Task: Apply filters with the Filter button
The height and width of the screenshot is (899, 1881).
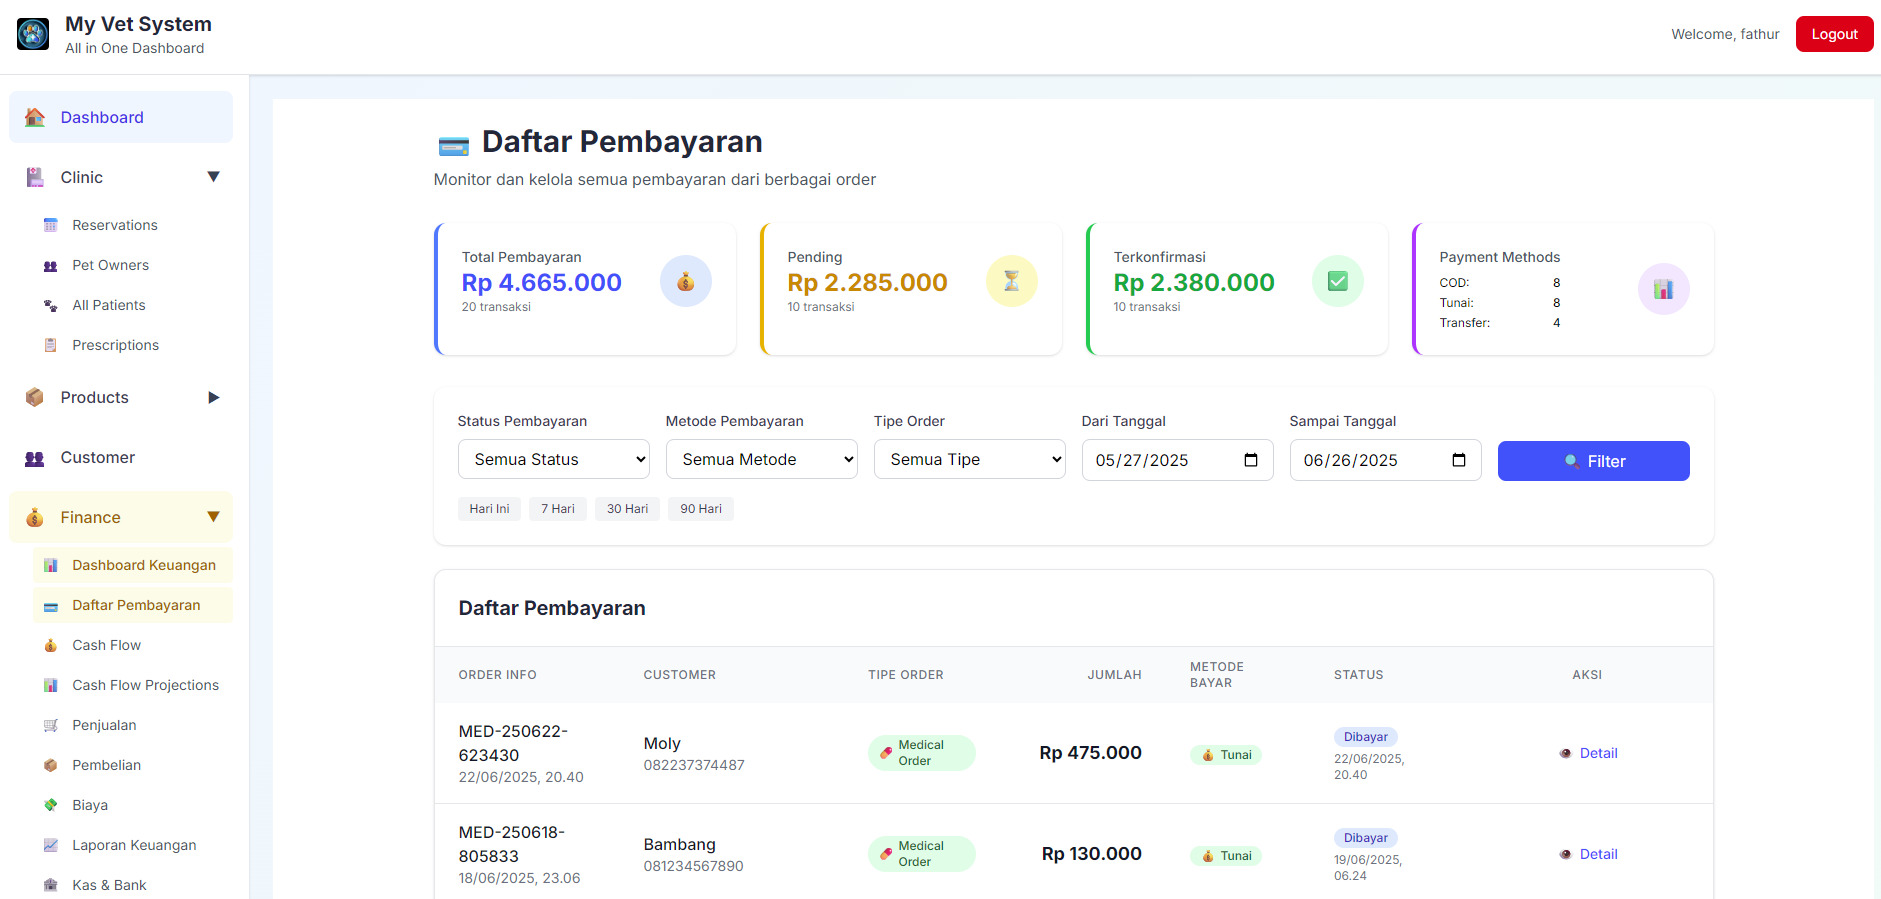Action: pyautogui.click(x=1593, y=461)
